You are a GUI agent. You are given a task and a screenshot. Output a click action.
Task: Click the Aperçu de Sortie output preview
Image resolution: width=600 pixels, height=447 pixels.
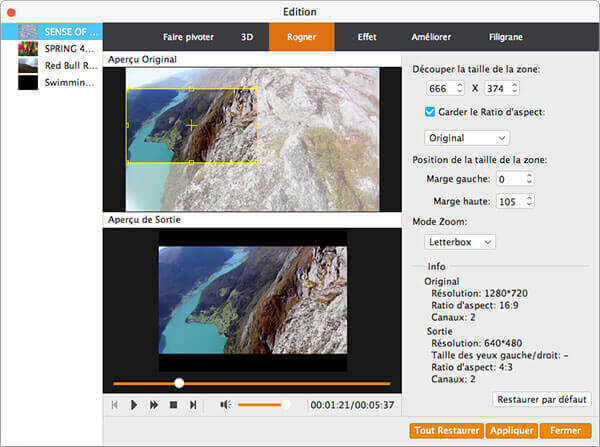[253, 301]
